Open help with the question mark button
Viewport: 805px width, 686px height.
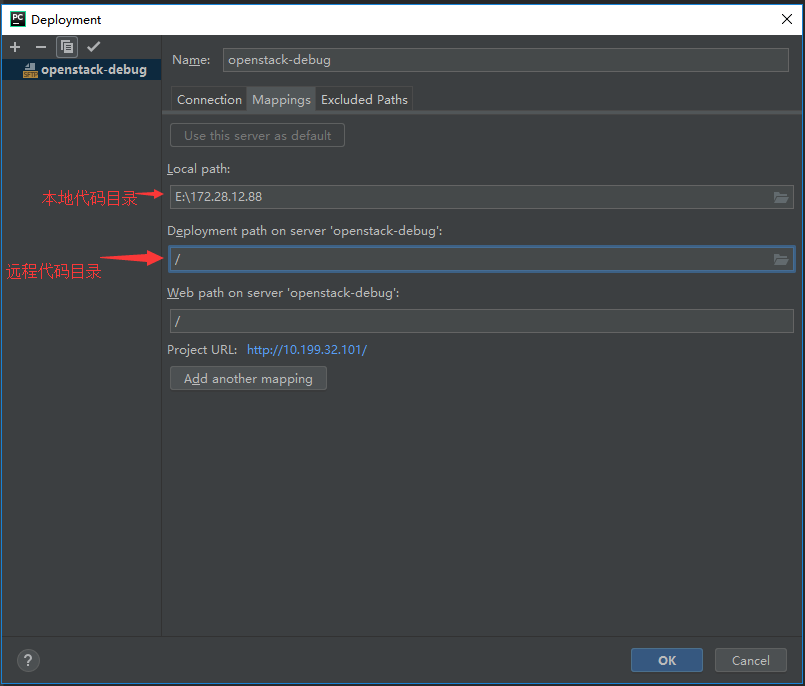coord(28,660)
